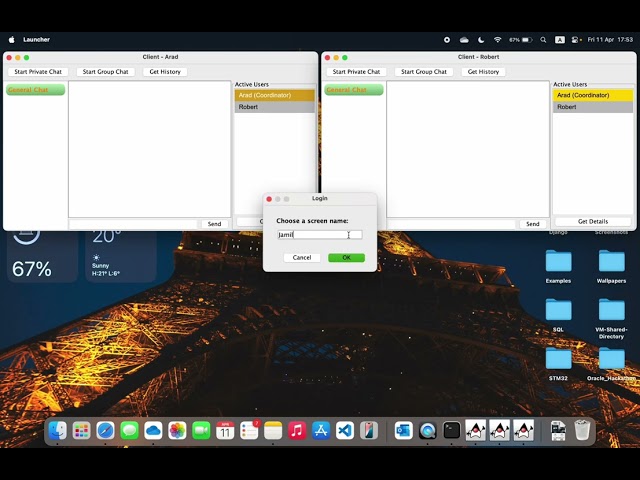Select Arad (Coordinator) in Arad's user list
Screen dimensions: 640x480
[274, 95]
